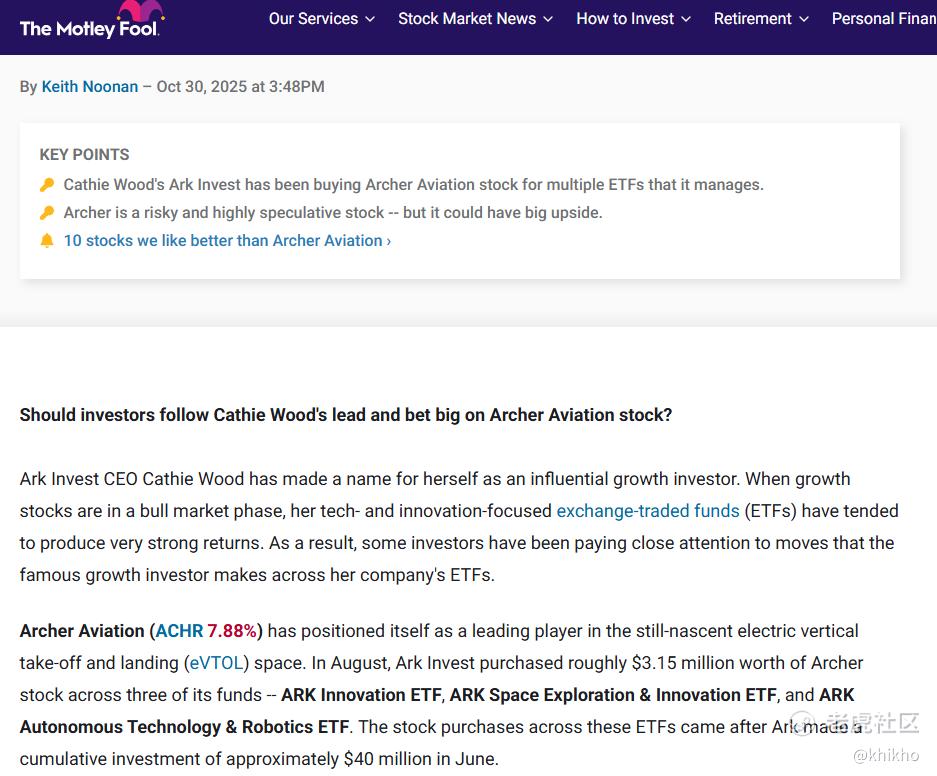Open 10 stocks we like better link
This screenshot has width=937, height=776.
click(227, 241)
